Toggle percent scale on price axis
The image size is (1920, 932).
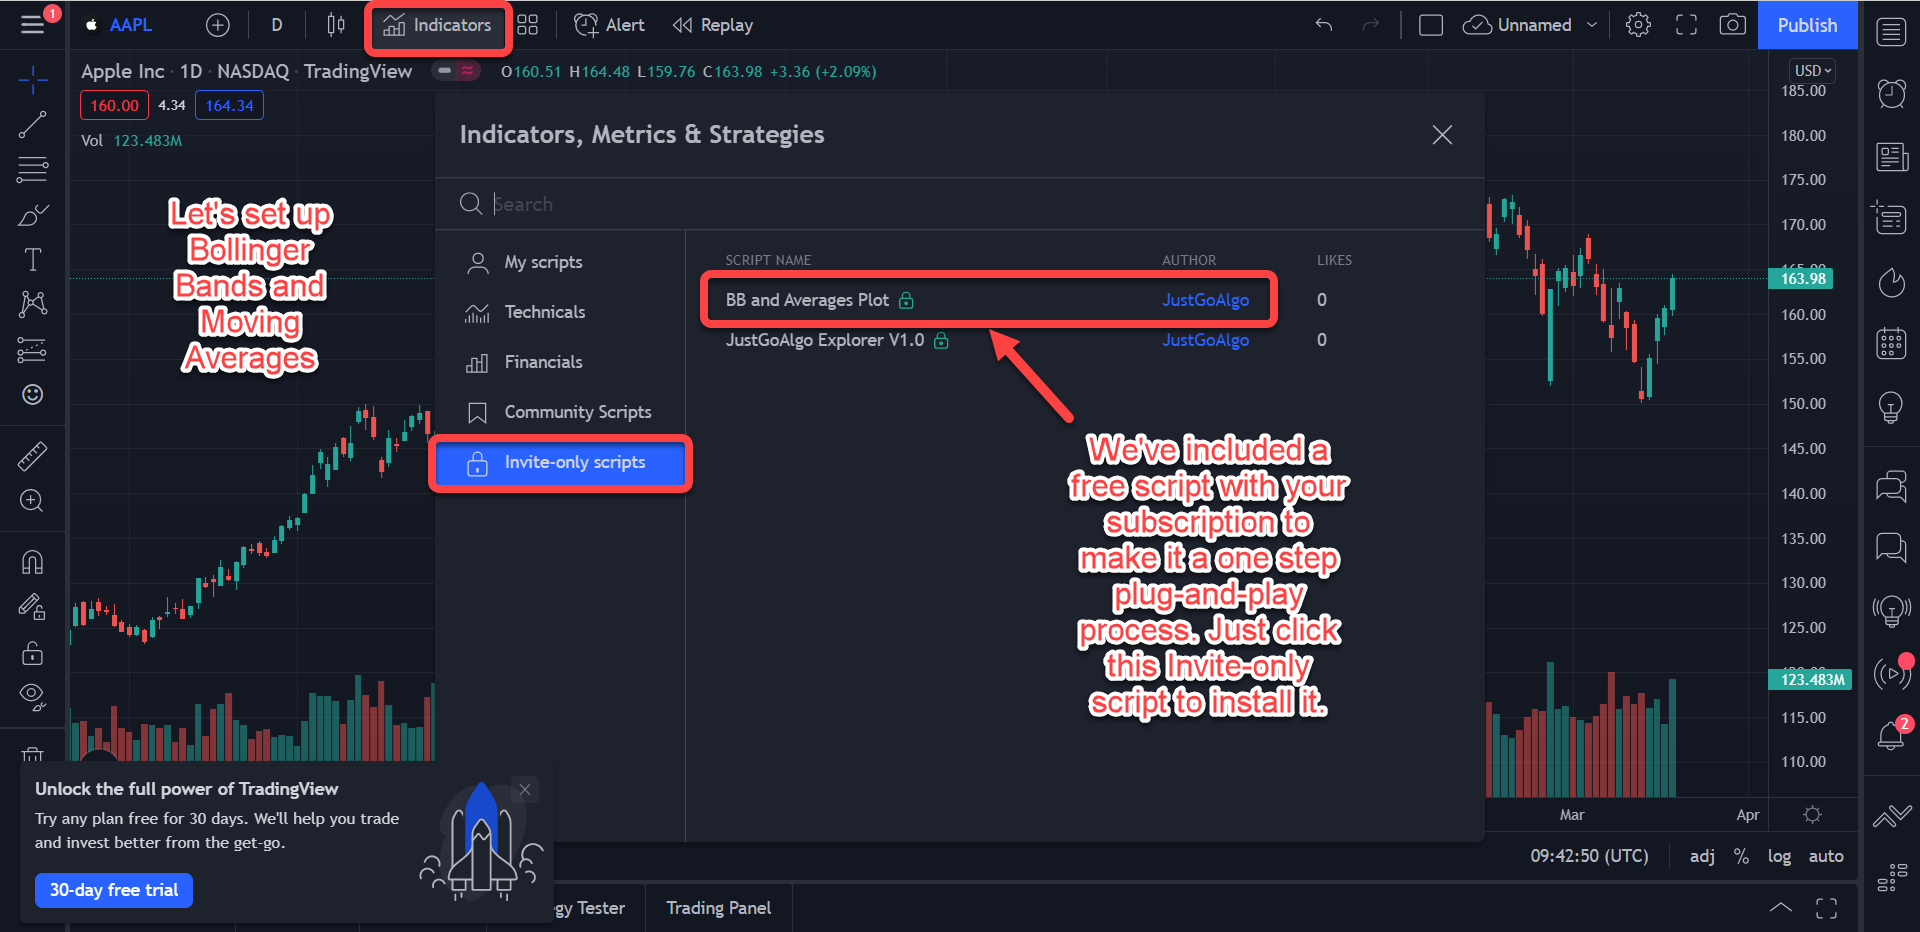coord(1741,856)
